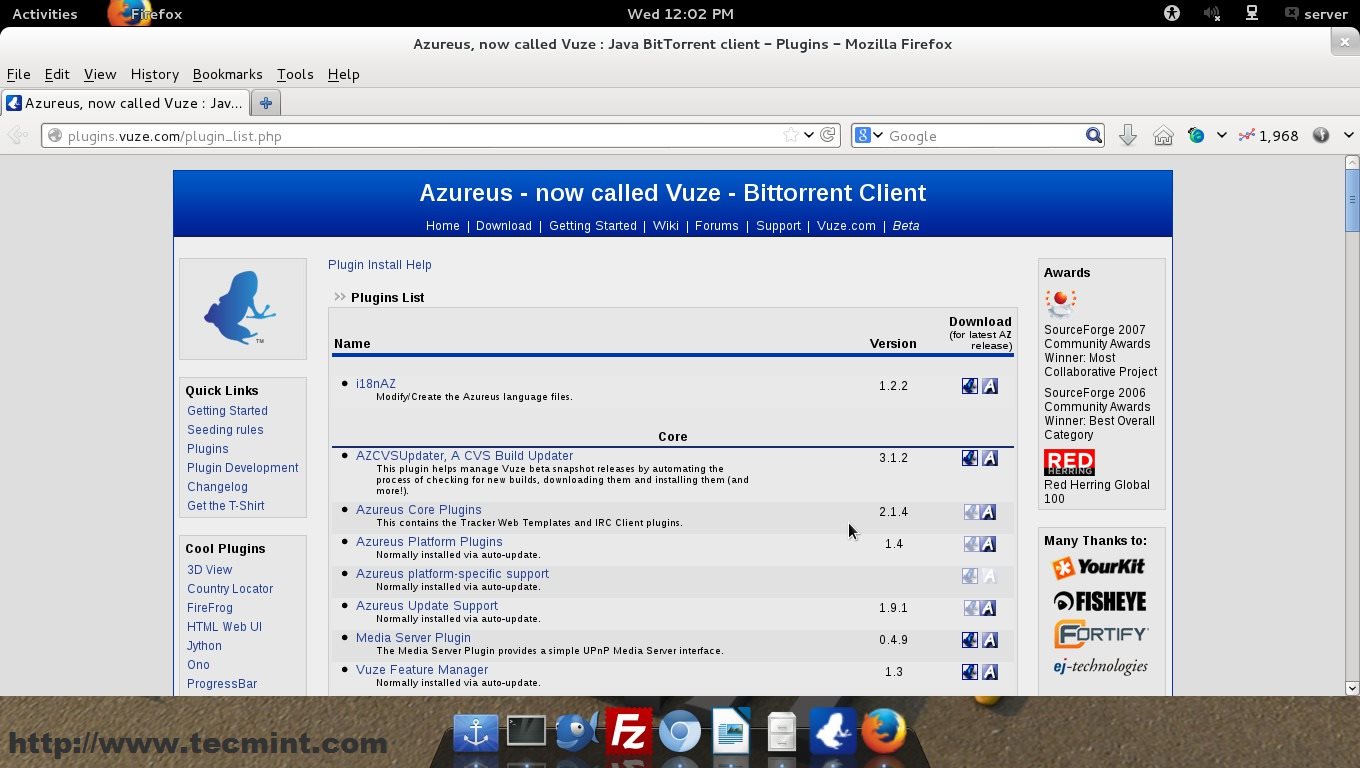Click the volume icon in the top bar
This screenshot has width=1360, height=768.
tap(1212, 14)
